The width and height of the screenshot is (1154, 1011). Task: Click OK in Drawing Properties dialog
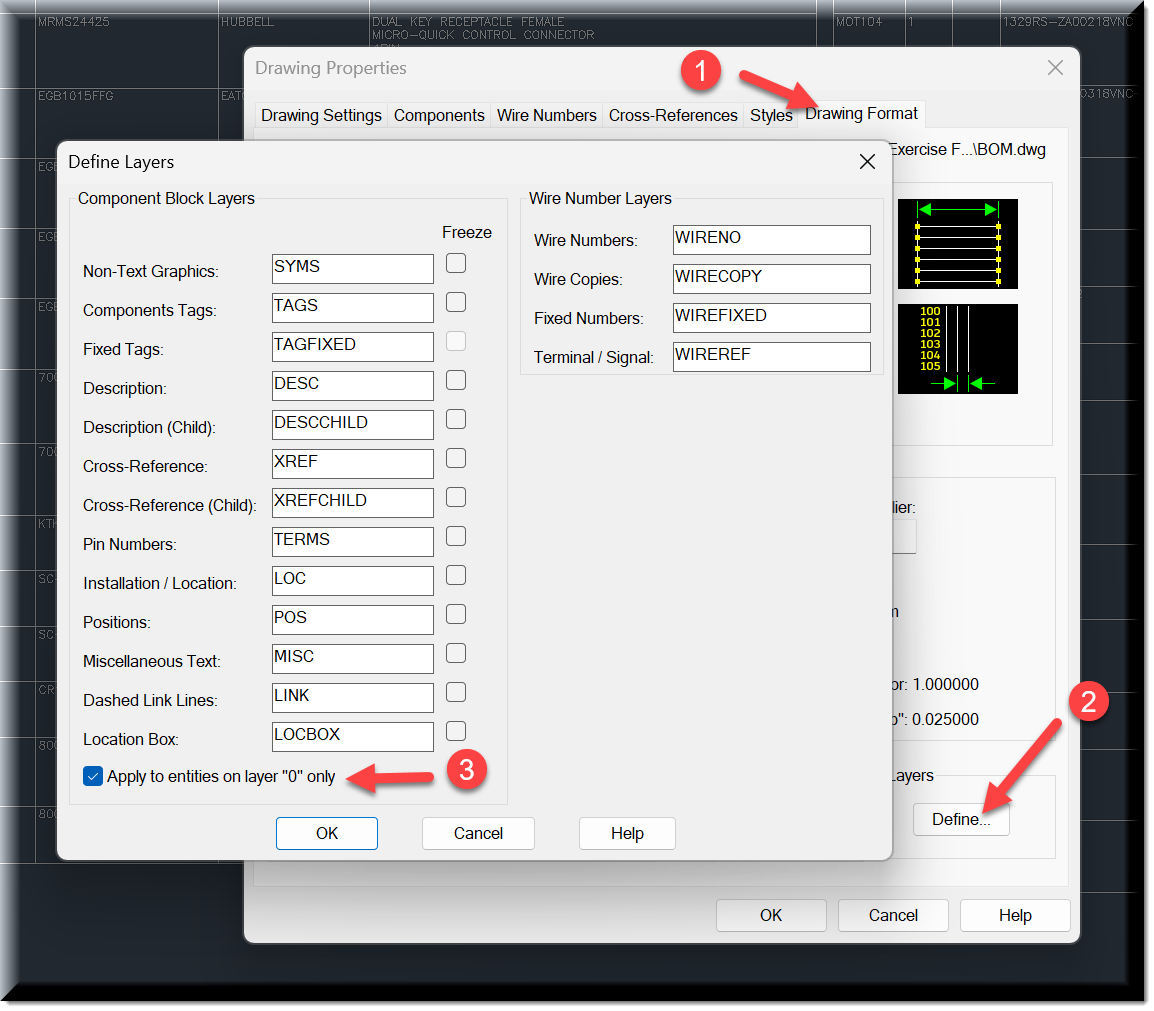(770, 915)
